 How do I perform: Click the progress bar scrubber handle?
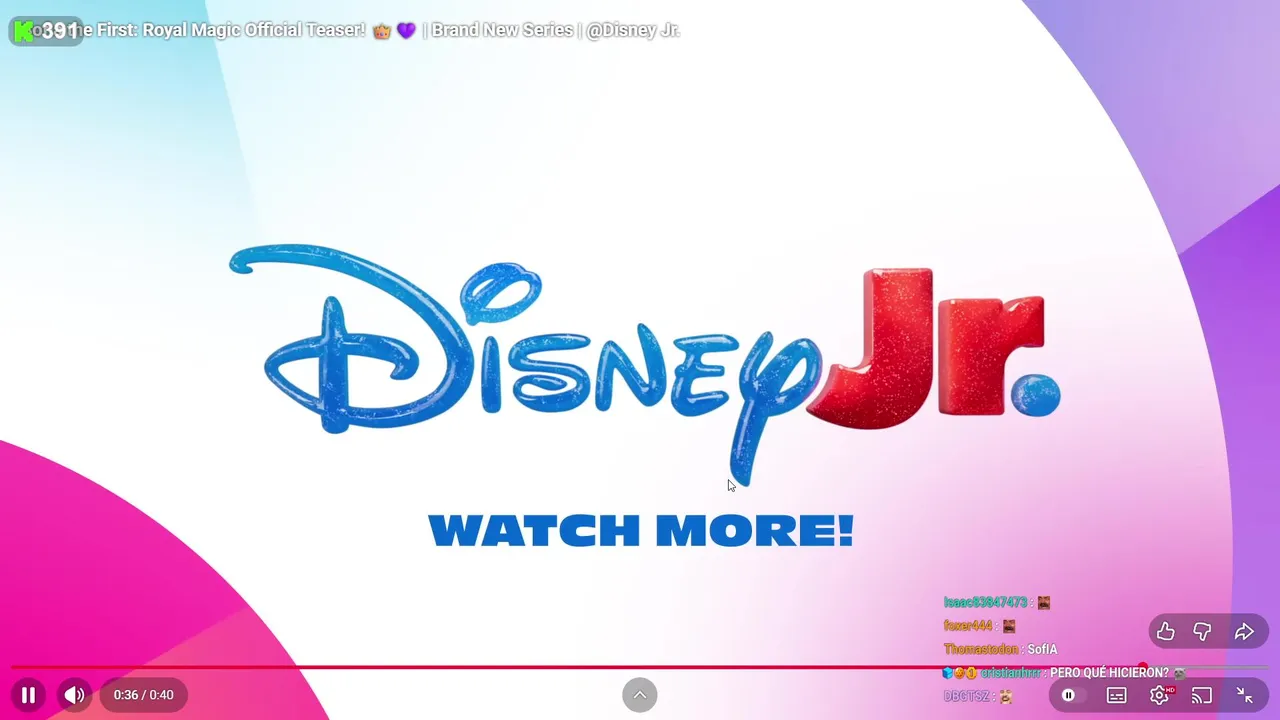(1142, 667)
